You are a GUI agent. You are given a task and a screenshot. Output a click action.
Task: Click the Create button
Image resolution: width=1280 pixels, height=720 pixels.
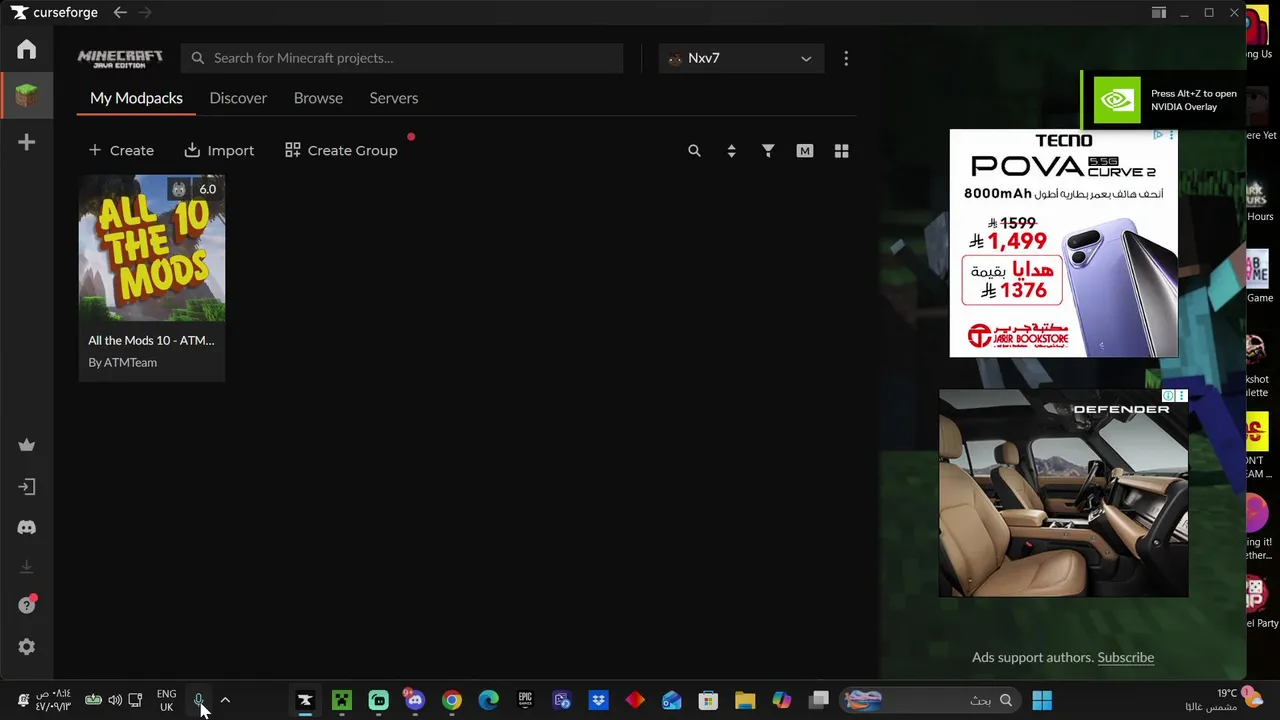[121, 151]
